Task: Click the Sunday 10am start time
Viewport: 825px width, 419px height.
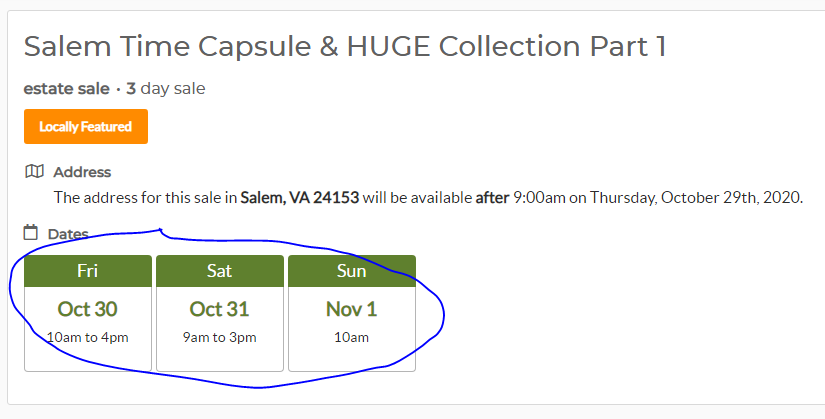Action: 351,337
